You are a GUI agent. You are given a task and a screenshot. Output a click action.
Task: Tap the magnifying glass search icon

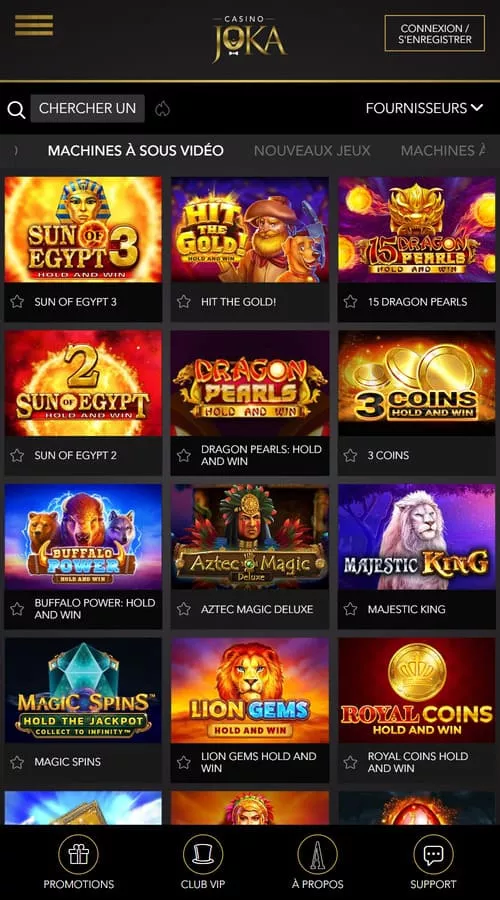(16, 110)
